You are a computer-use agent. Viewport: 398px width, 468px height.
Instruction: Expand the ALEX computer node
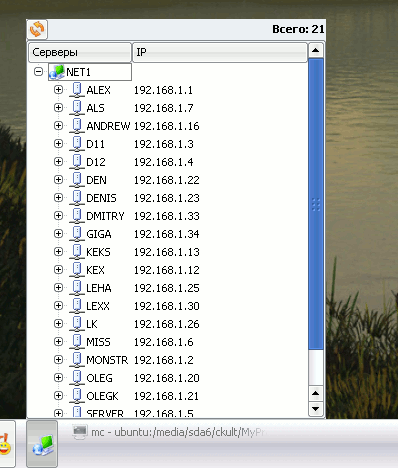click(58, 90)
